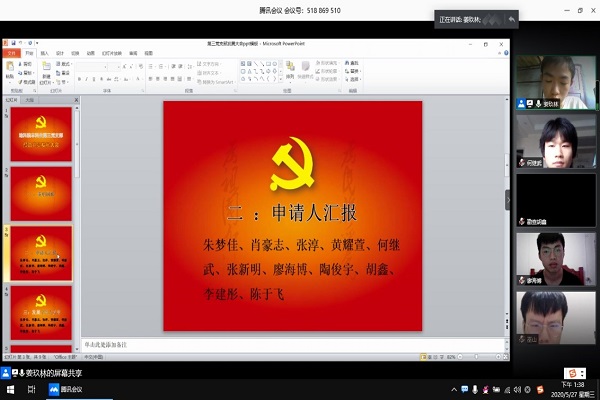This screenshot has height=400, width=600.
Task: Click the zoom slider in status bar
Action: [478, 356]
